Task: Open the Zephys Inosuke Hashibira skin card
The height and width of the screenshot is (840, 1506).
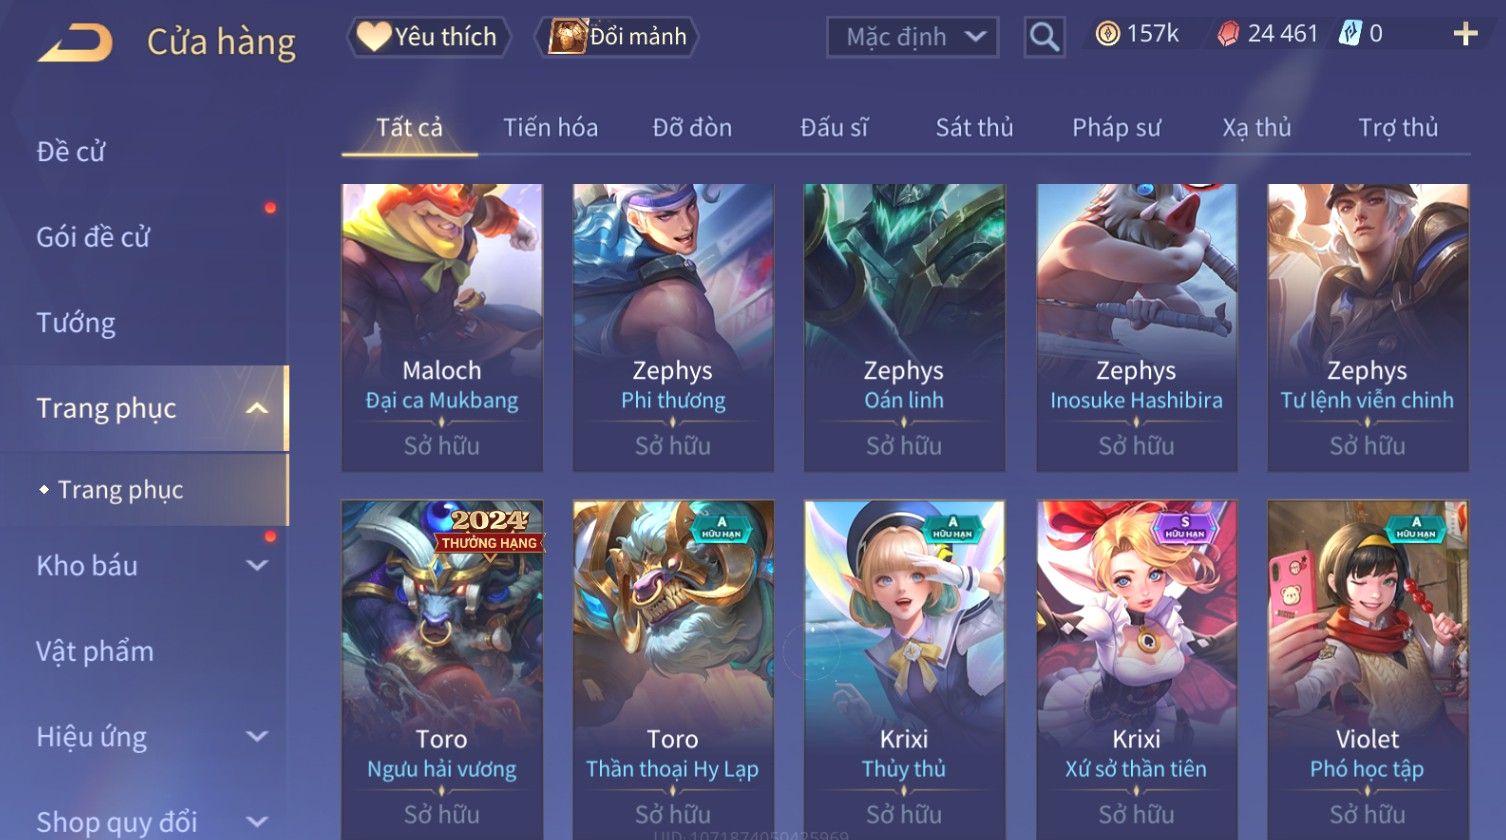Action: pyautogui.click(x=1136, y=327)
